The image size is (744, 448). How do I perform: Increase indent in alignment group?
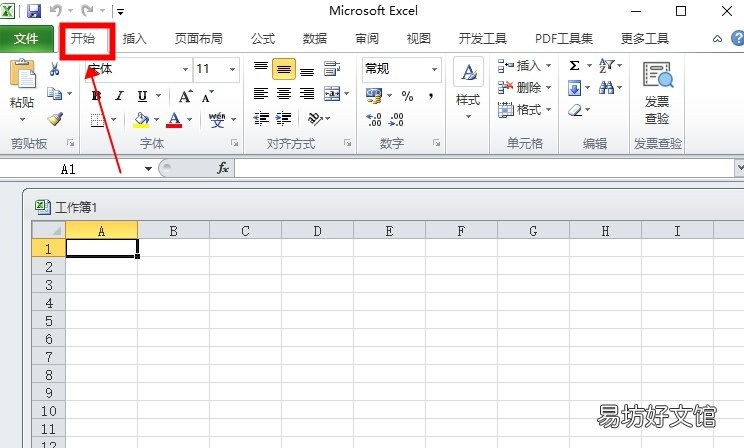pyautogui.click(x=284, y=118)
